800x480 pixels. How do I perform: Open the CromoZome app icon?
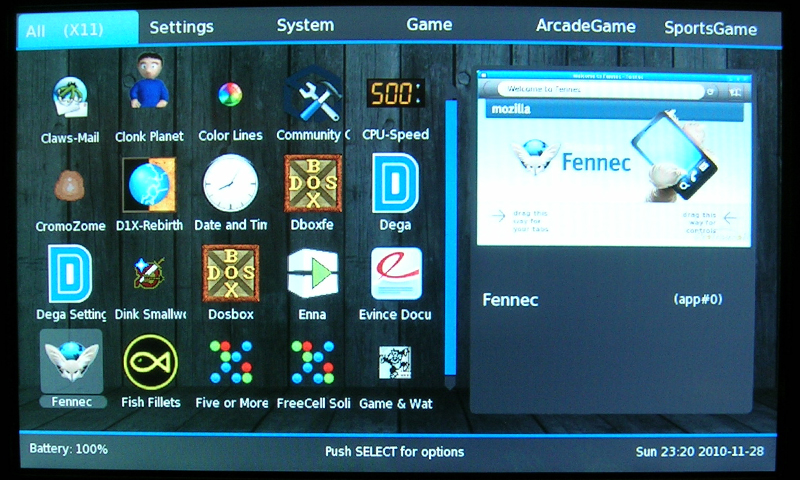[x=69, y=186]
